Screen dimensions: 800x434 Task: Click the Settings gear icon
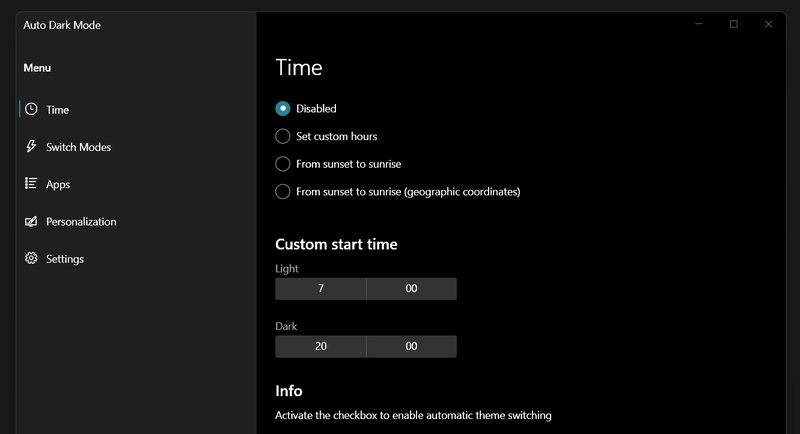coord(31,259)
